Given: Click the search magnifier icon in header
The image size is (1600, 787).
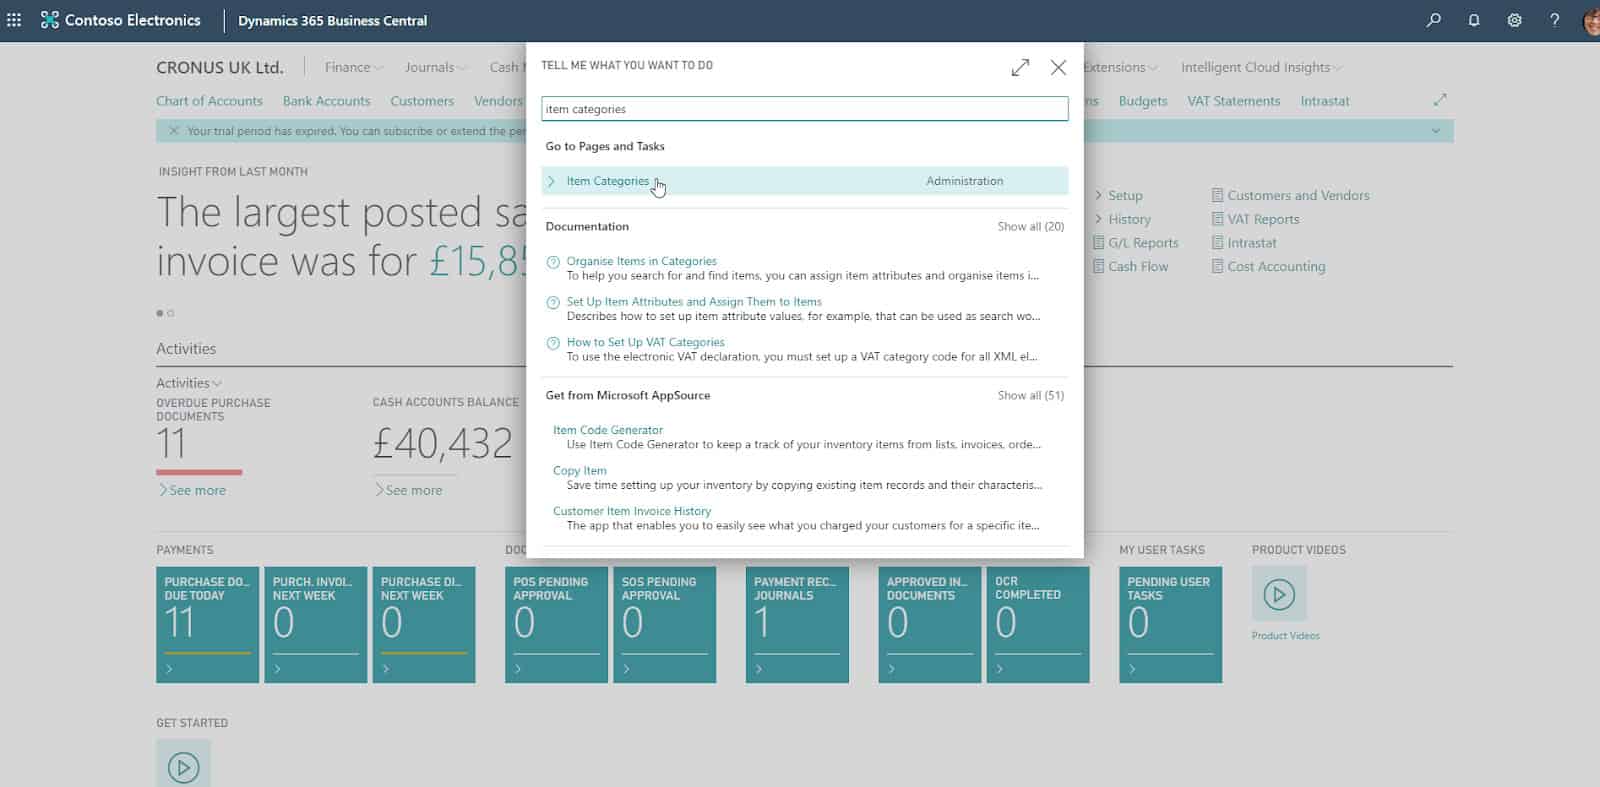Looking at the screenshot, I should tap(1434, 20).
